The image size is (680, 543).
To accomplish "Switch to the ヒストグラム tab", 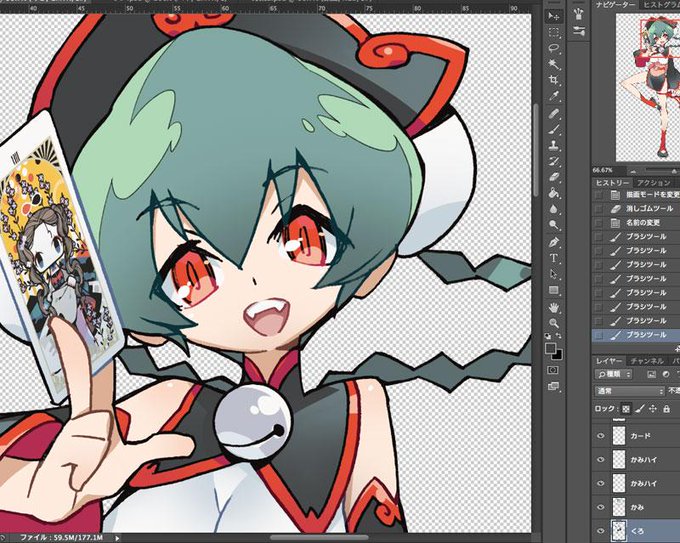I will pos(661,5).
